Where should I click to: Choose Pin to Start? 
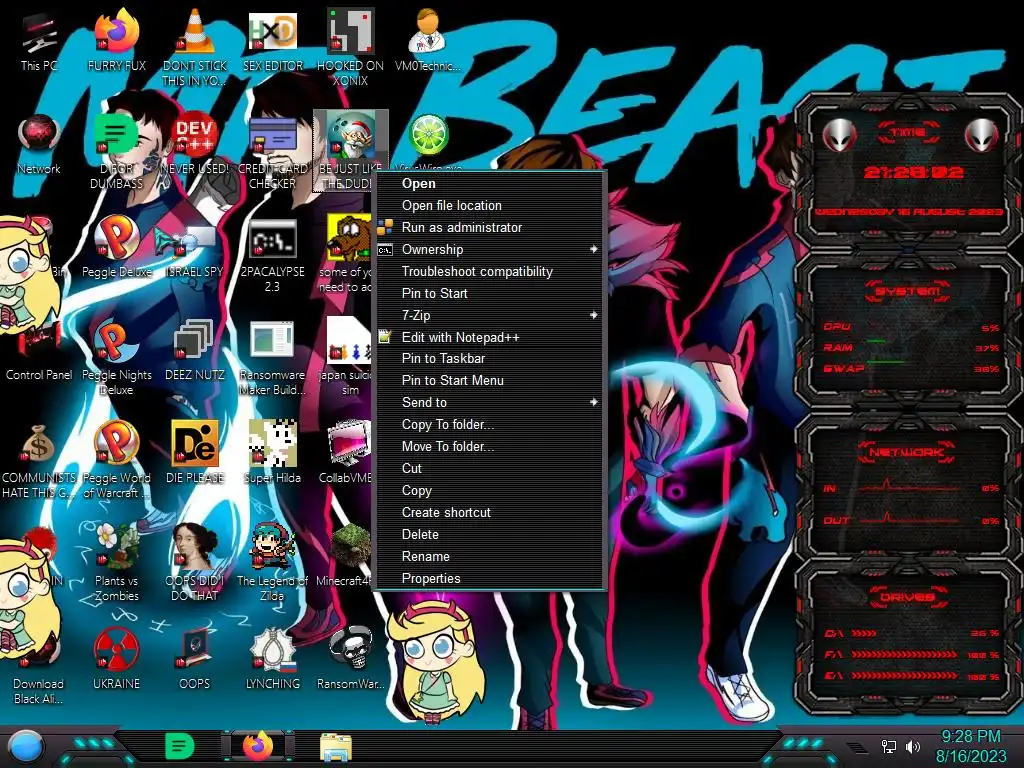coord(489,293)
